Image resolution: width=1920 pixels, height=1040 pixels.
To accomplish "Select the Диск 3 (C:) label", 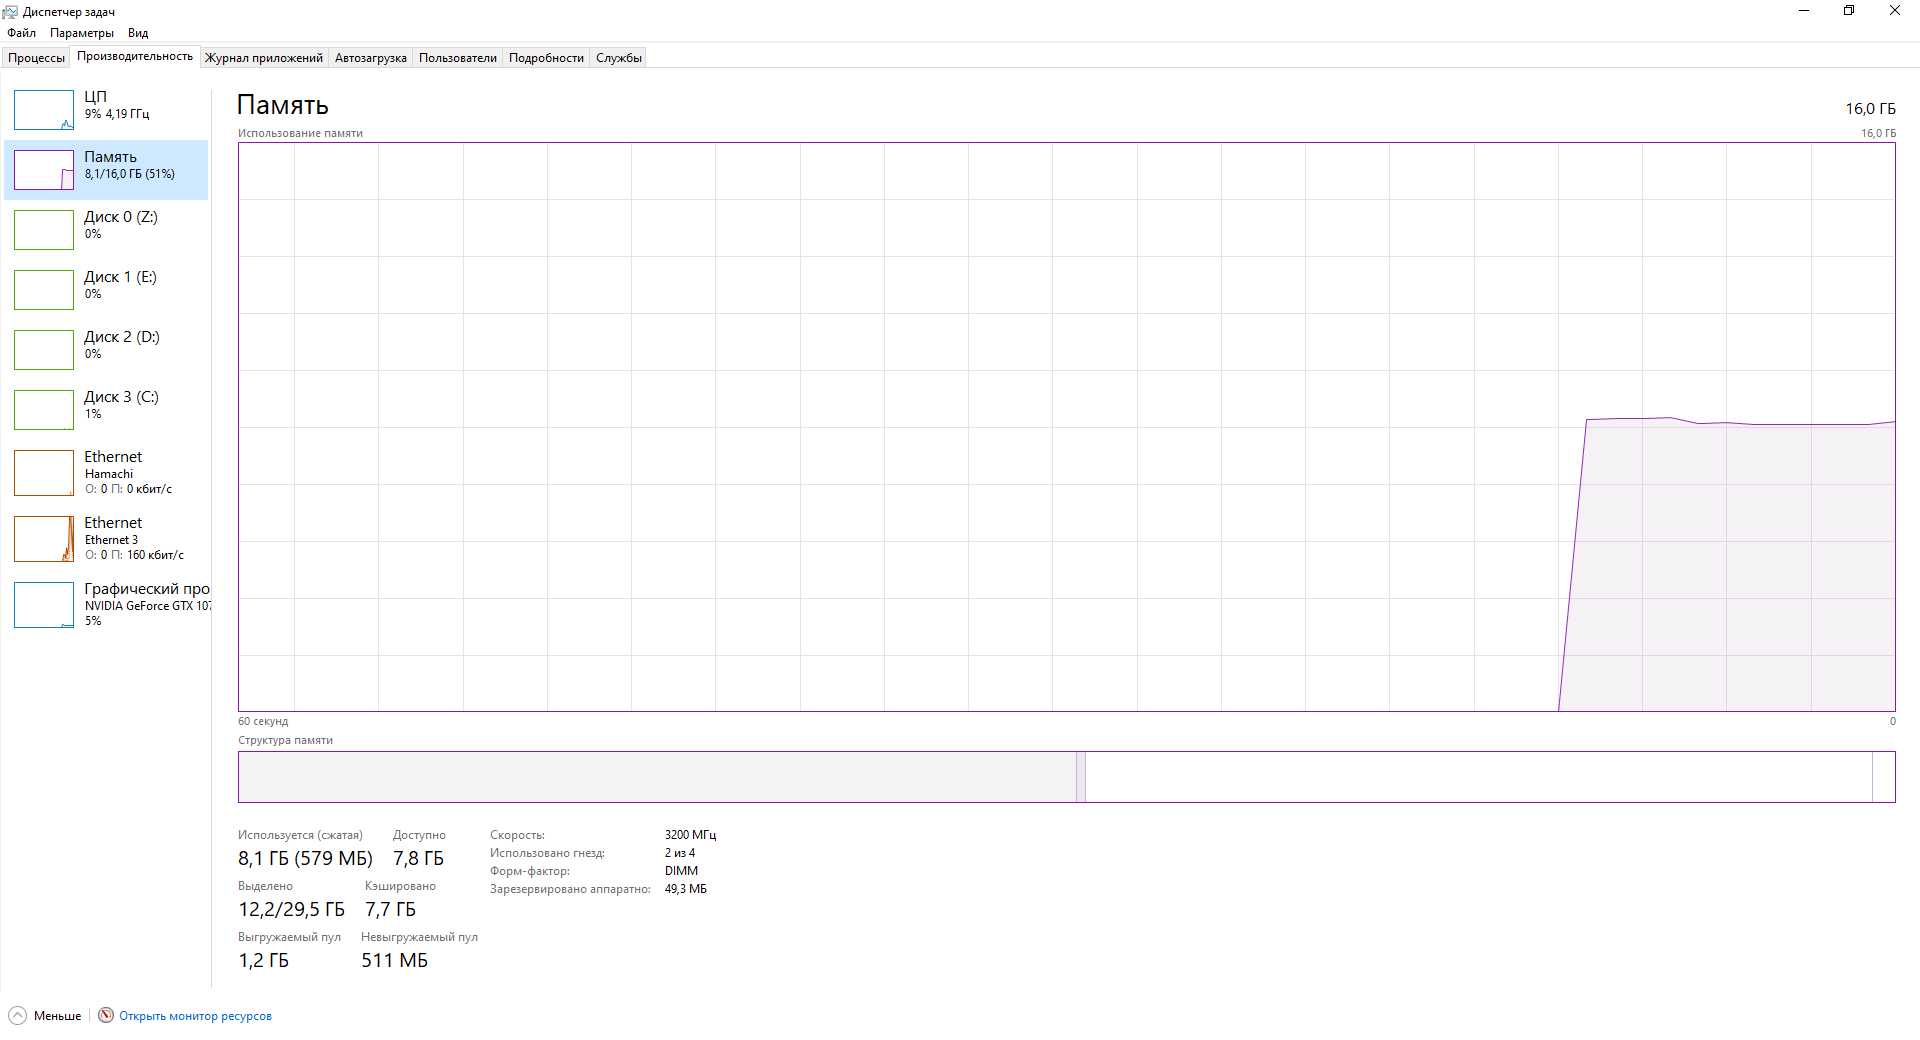I will click(121, 397).
